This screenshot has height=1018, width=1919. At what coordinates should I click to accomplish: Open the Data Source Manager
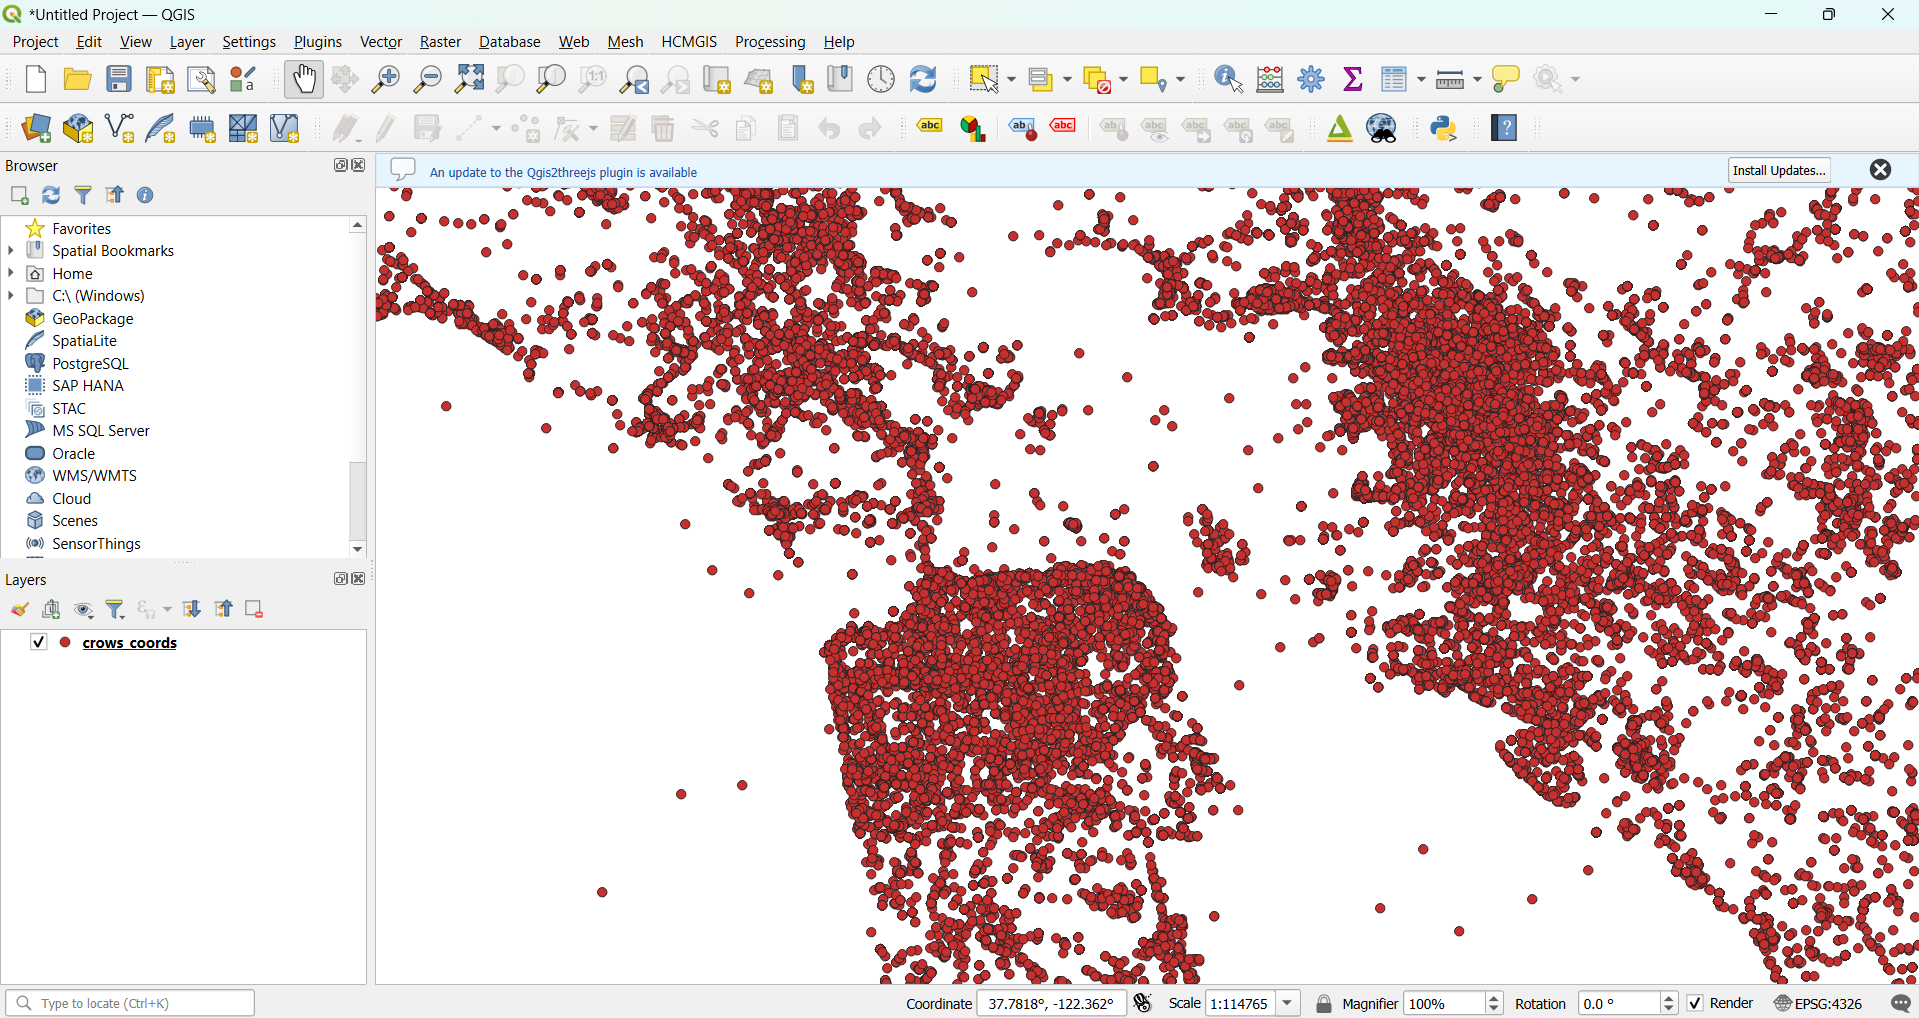tap(36, 128)
